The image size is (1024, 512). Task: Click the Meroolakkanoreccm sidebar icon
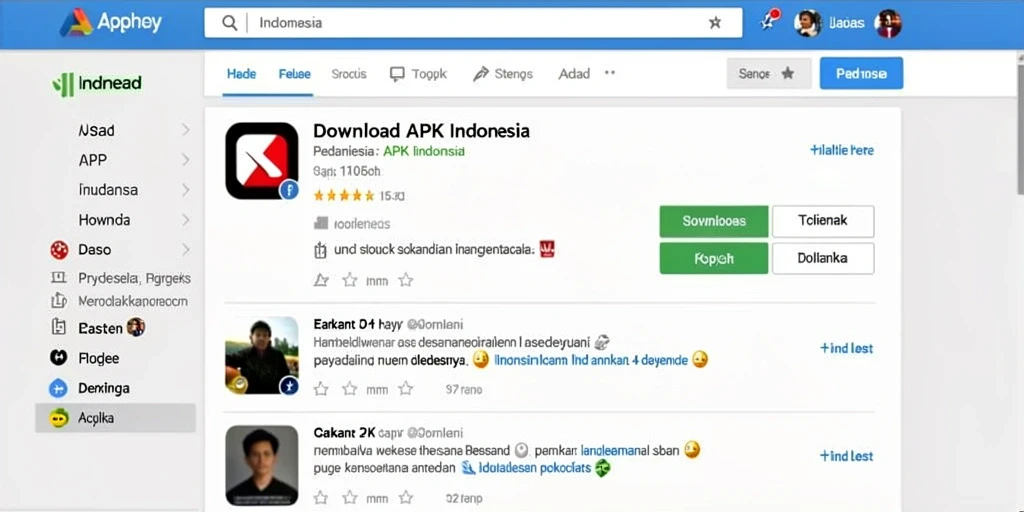point(59,301)
